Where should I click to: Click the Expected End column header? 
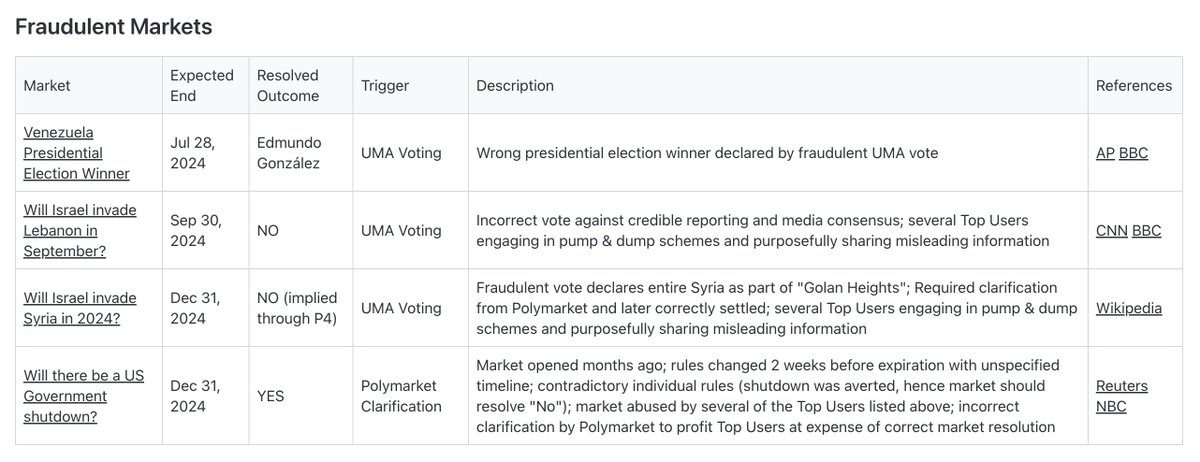point(202,85)
